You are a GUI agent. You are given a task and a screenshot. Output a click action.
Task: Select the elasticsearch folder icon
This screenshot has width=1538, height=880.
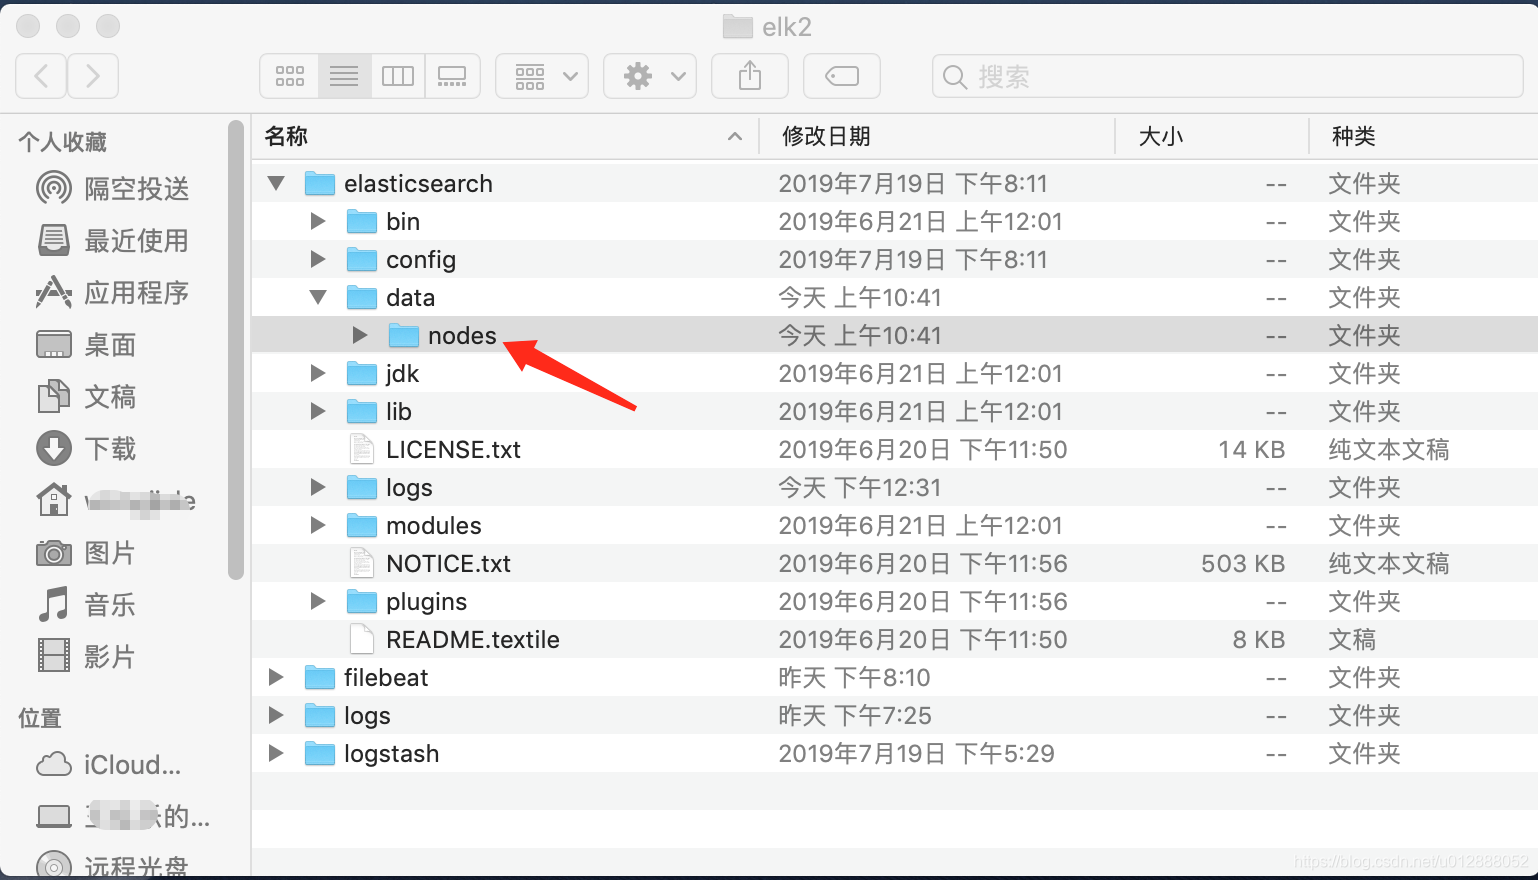coord(320,183)
